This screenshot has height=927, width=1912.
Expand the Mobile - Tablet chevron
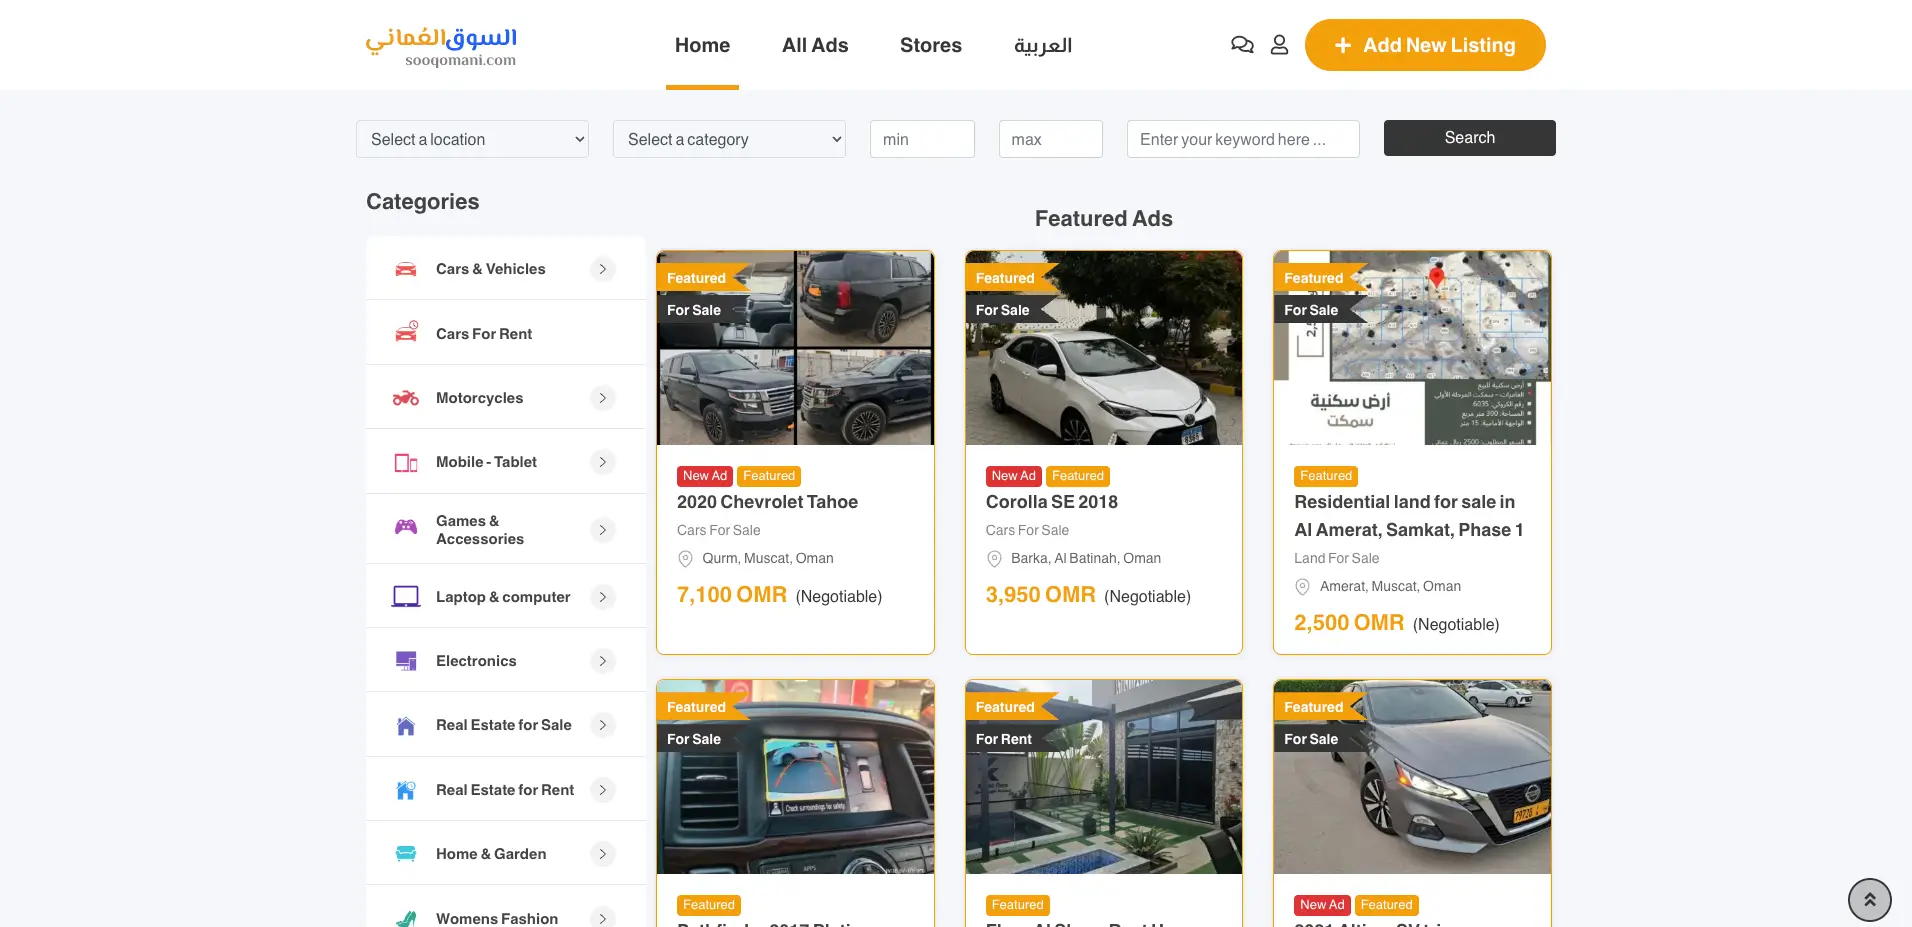[602, 462]
